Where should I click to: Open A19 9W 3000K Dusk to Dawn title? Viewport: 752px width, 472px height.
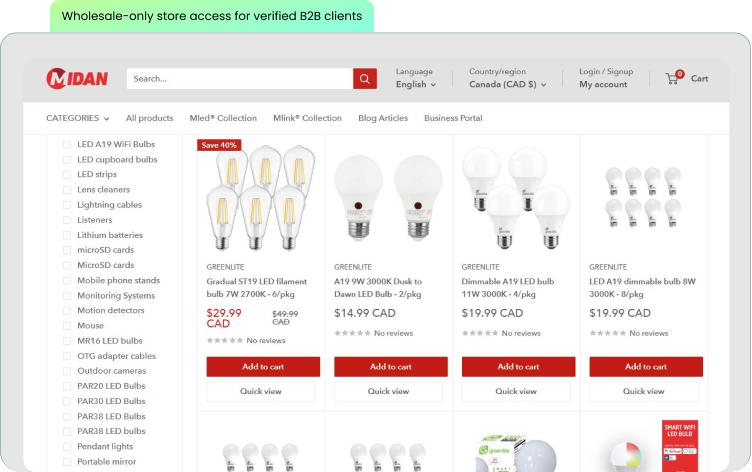pos(378,288)
